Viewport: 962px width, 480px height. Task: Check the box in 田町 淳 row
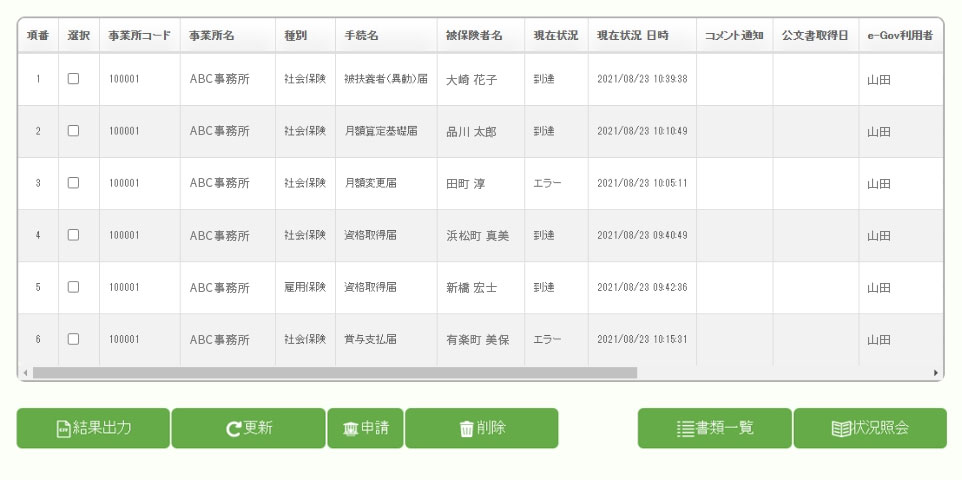(74, 183)
